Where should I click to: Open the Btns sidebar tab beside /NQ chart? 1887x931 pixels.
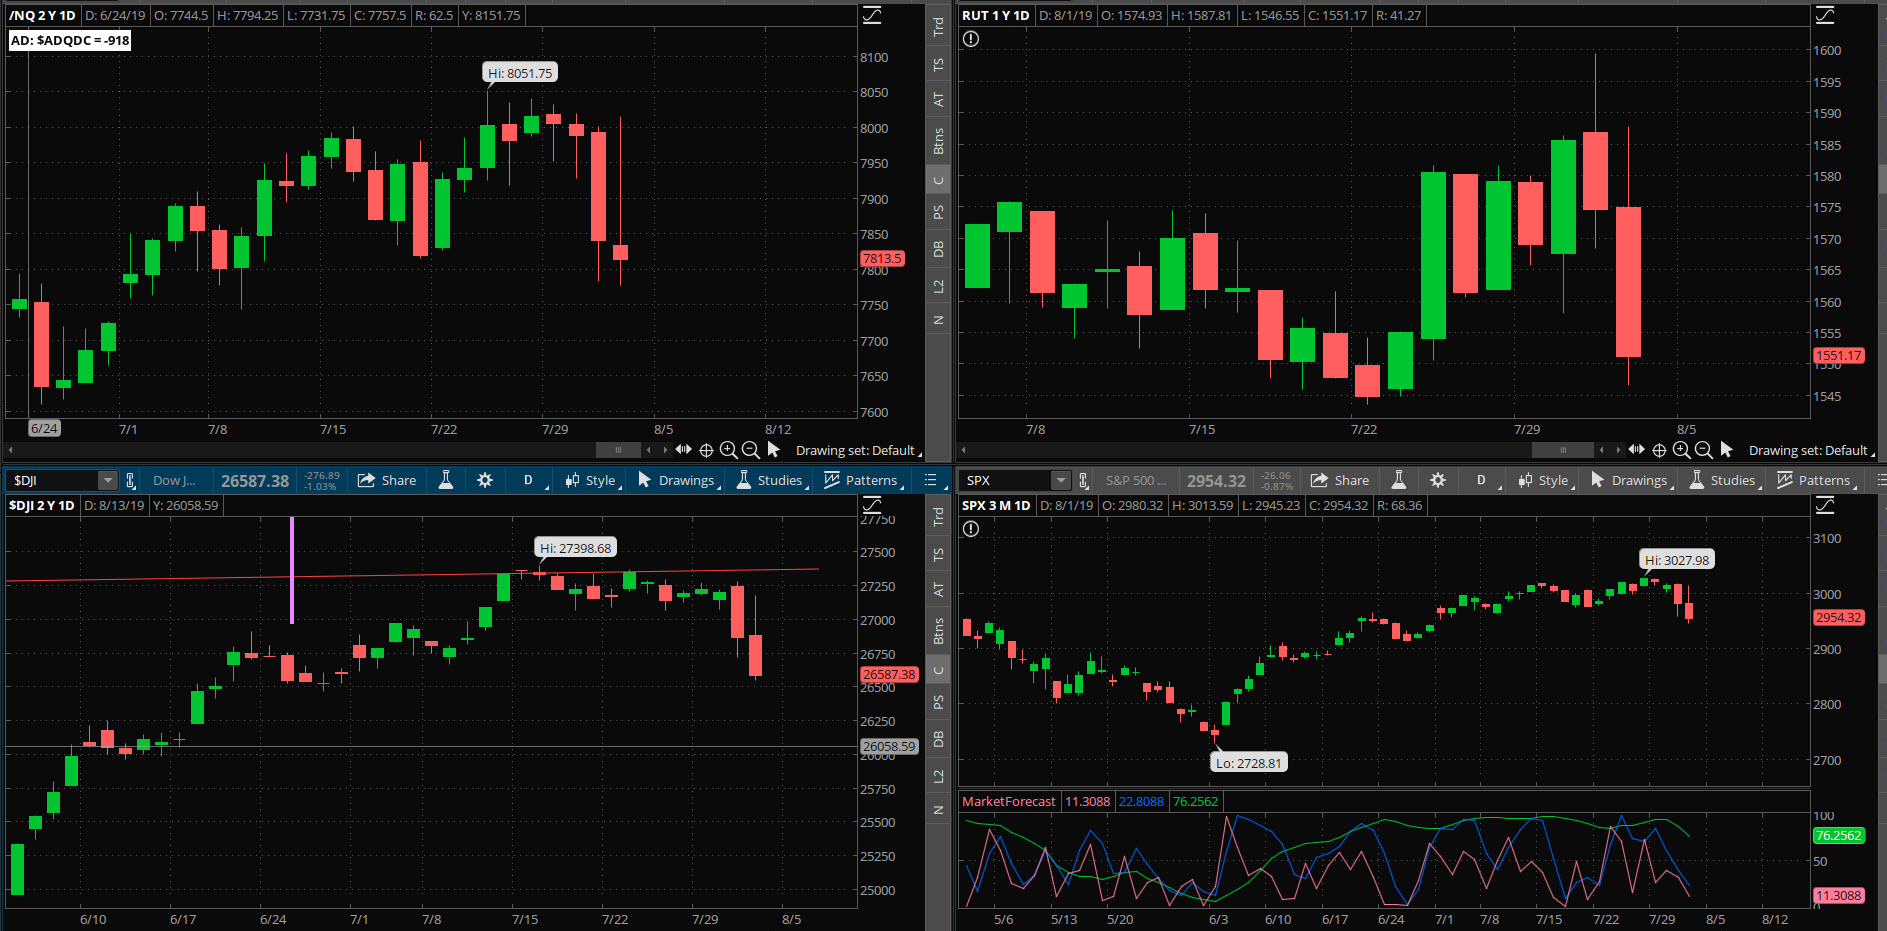coord(938,141)
